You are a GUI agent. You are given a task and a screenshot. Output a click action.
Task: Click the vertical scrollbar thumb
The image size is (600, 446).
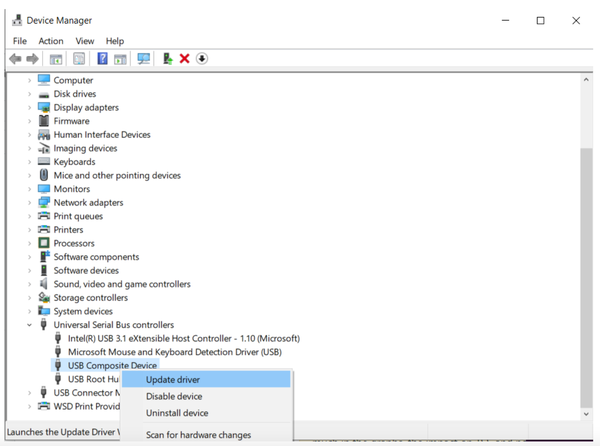pos(586,278)
